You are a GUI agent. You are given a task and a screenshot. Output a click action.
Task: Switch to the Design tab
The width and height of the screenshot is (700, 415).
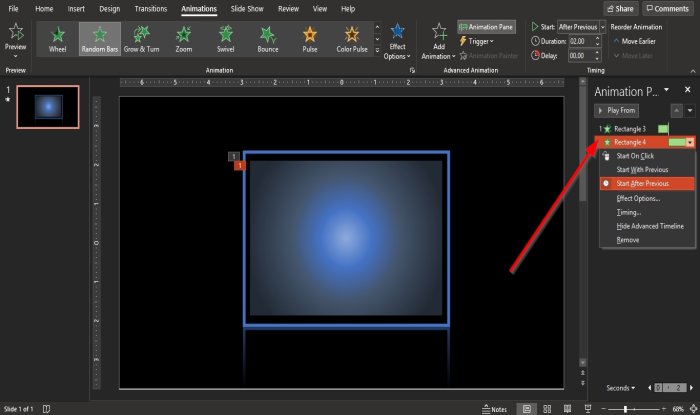click(109, 8)
